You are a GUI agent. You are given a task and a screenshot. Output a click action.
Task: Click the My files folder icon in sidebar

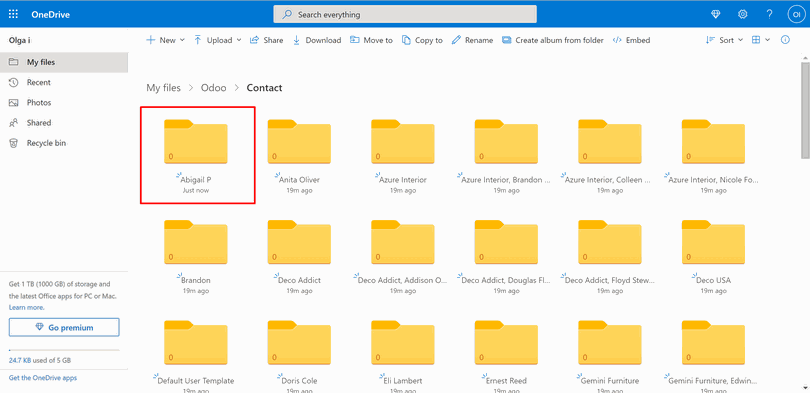[14, 62]
